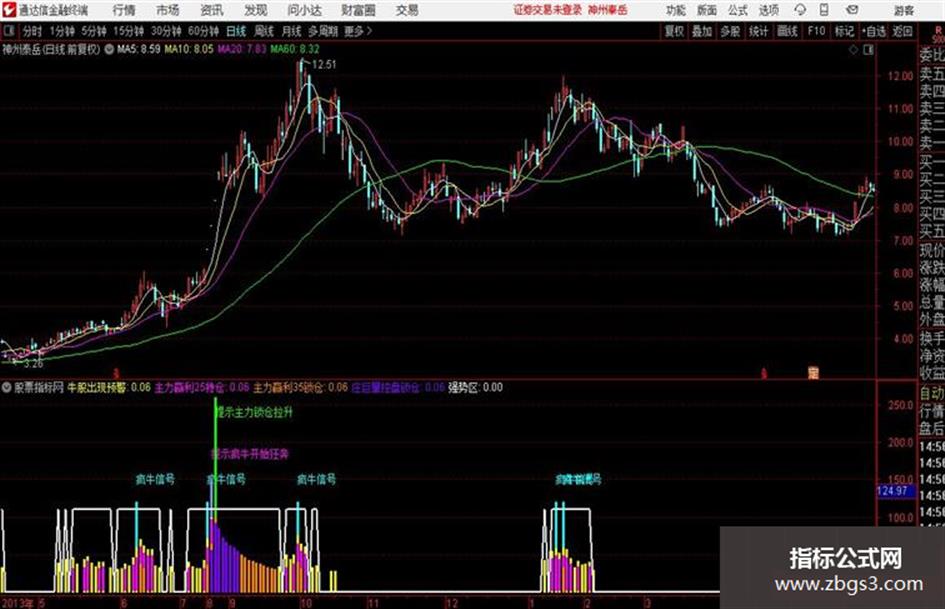Click the 牛股出现预警: 0.06 indicator label

[x=109, y=388]
